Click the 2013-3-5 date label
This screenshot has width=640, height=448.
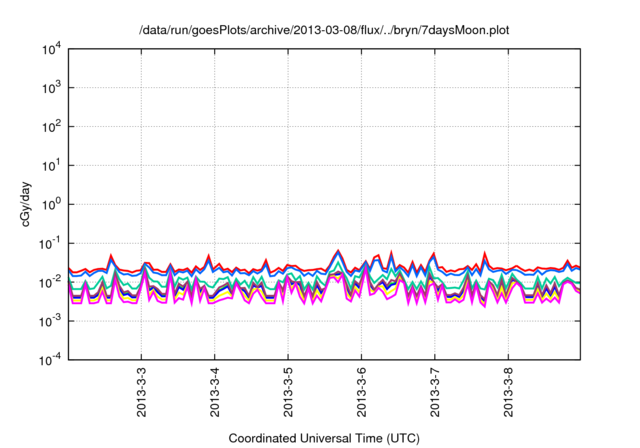pyautogui.click(x=288, y=392)
